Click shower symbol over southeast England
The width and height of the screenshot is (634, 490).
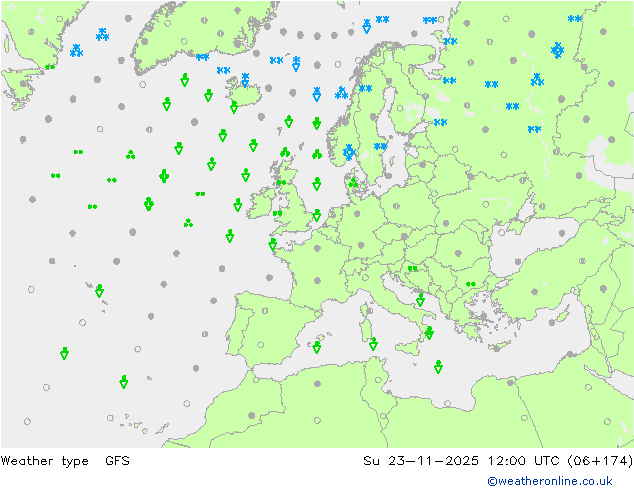[x=317, y=215]
